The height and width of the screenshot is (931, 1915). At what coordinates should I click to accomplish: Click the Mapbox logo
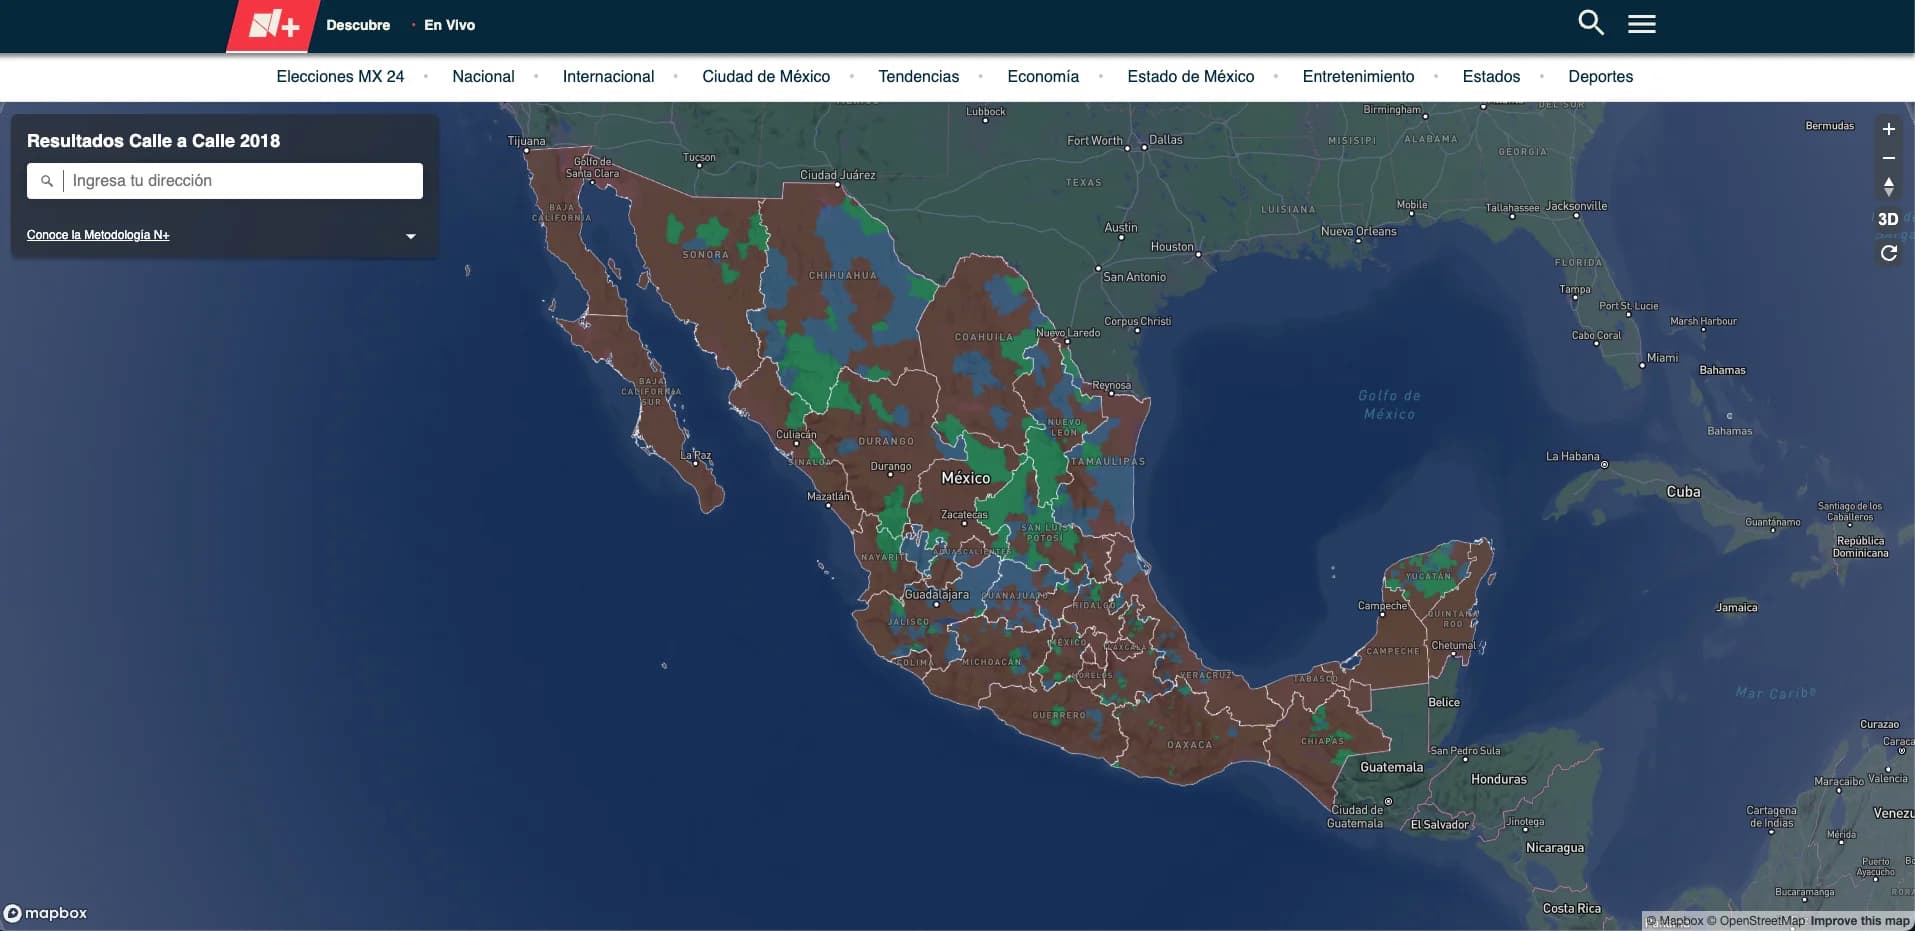tap(48, 913)
